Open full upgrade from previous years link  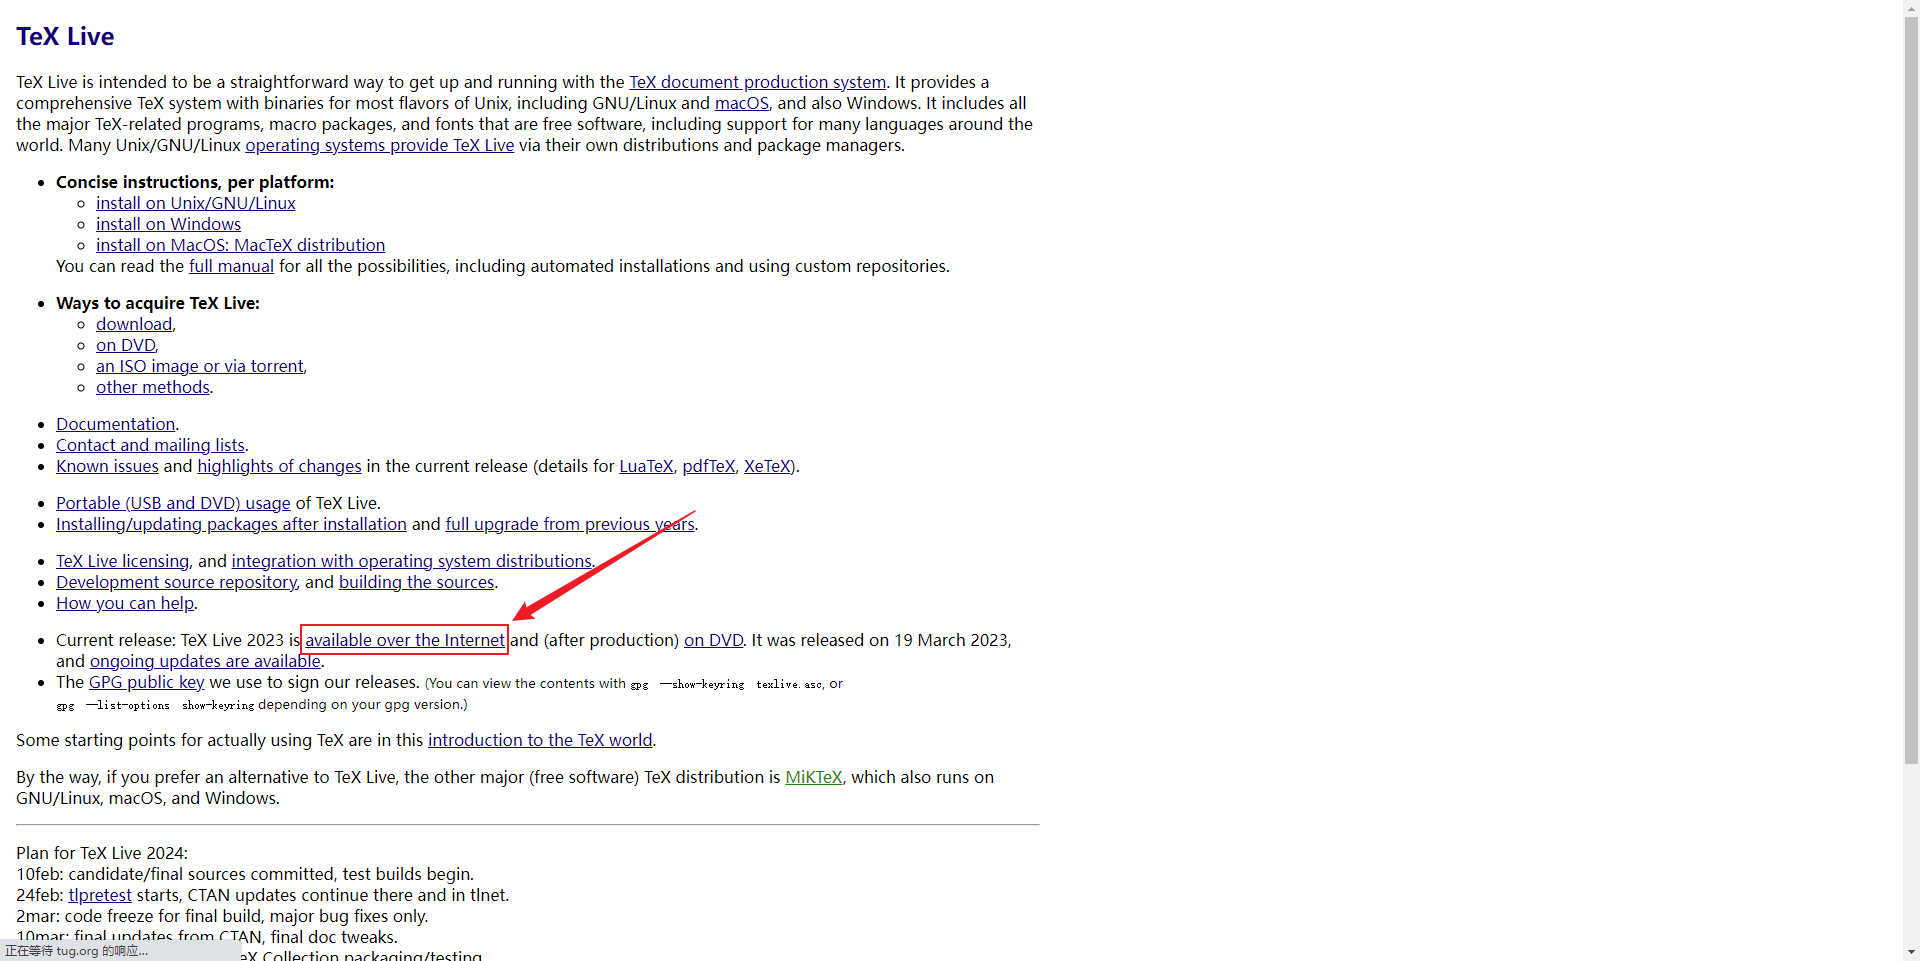(570, 524)
